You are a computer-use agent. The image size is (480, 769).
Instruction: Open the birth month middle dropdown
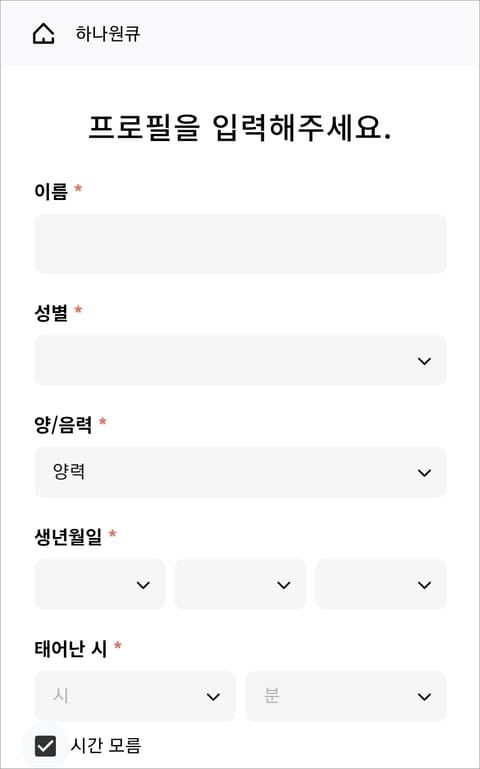tap(240, 584)
